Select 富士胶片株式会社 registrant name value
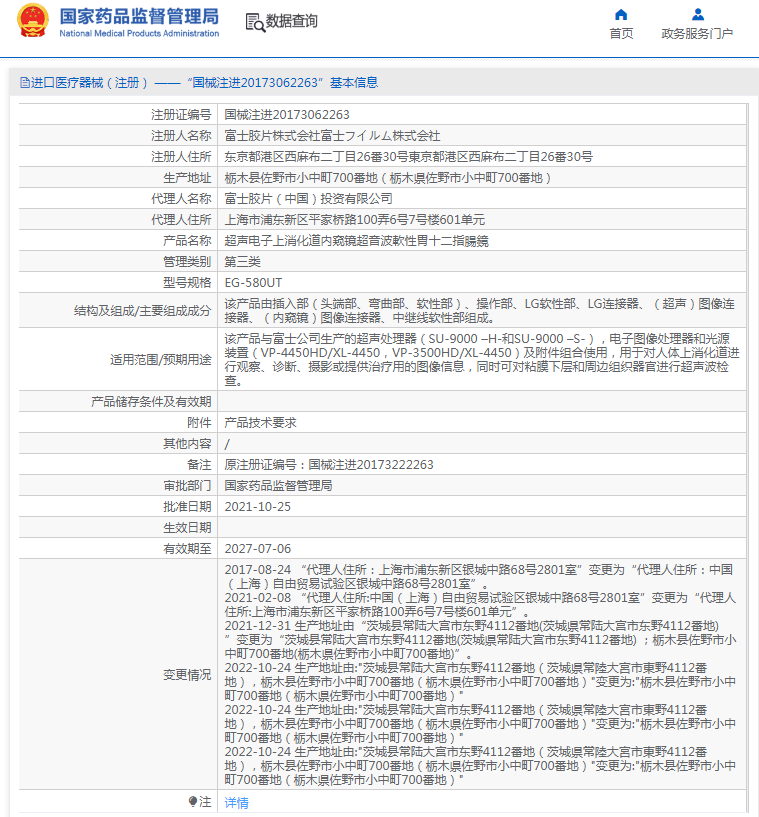The width and height of the screenshot is (759, 817). 332,136
